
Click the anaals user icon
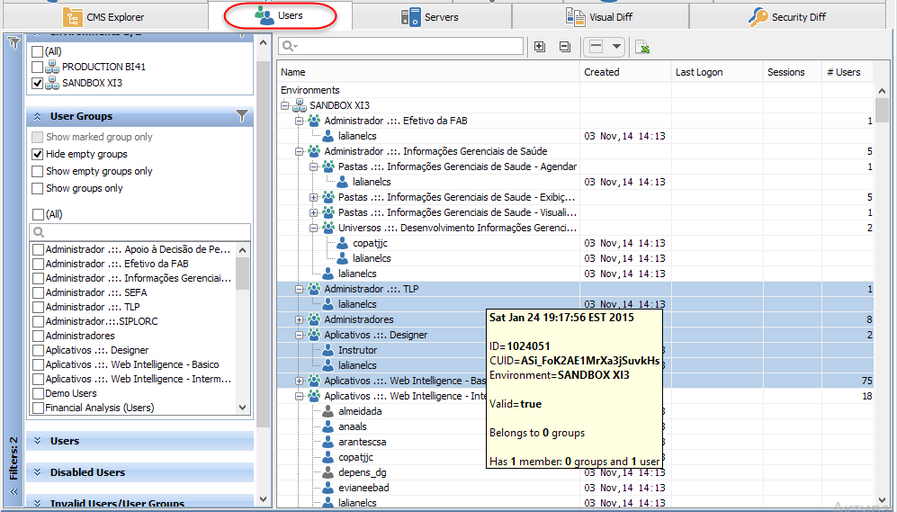pos(328,427)
